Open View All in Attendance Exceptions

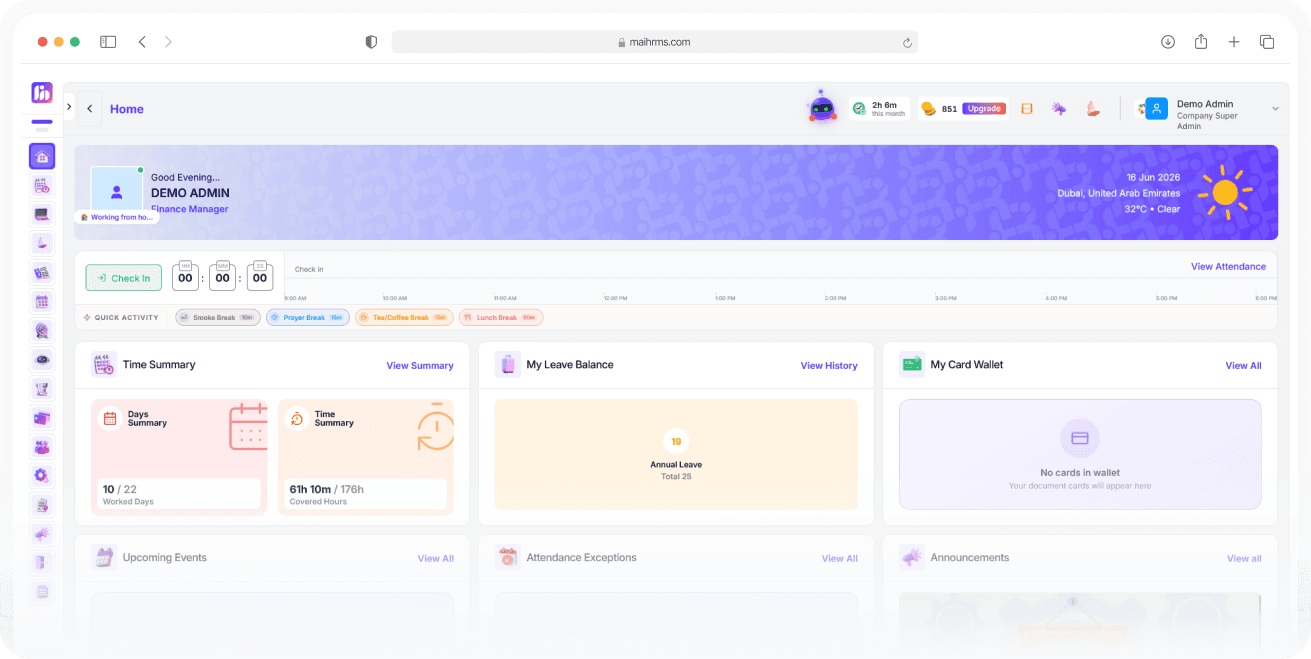tap(840, 558)
